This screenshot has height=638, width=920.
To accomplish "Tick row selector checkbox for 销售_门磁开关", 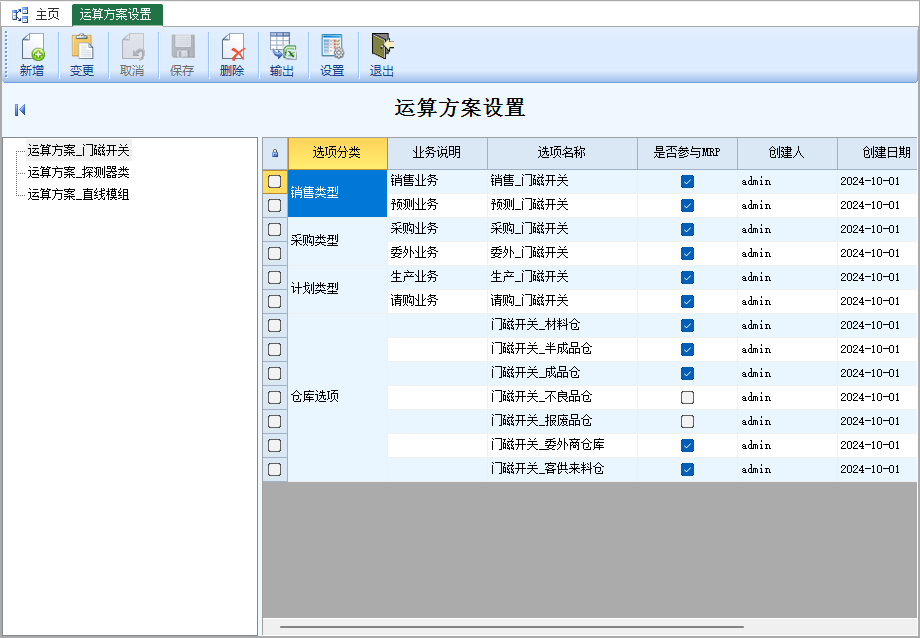I will [x=275, y=181].
